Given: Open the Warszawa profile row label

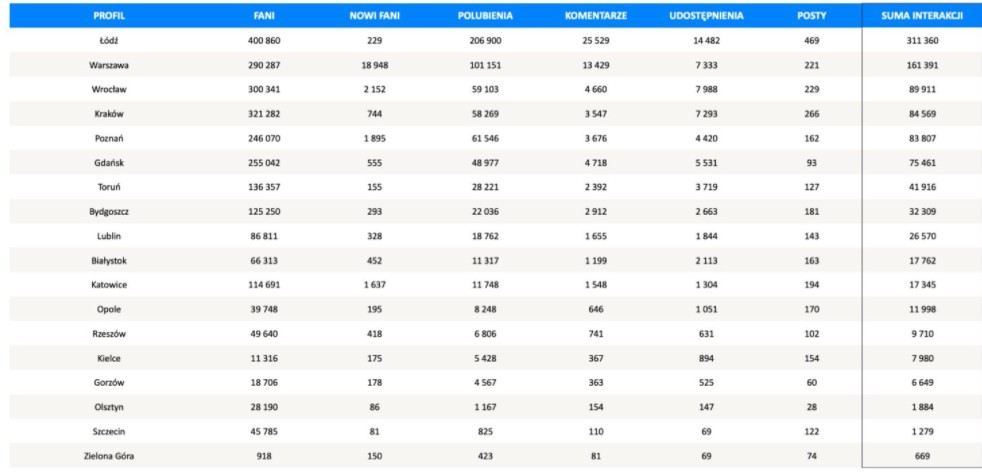Looking at the screenshot, I should pos(110,65).
